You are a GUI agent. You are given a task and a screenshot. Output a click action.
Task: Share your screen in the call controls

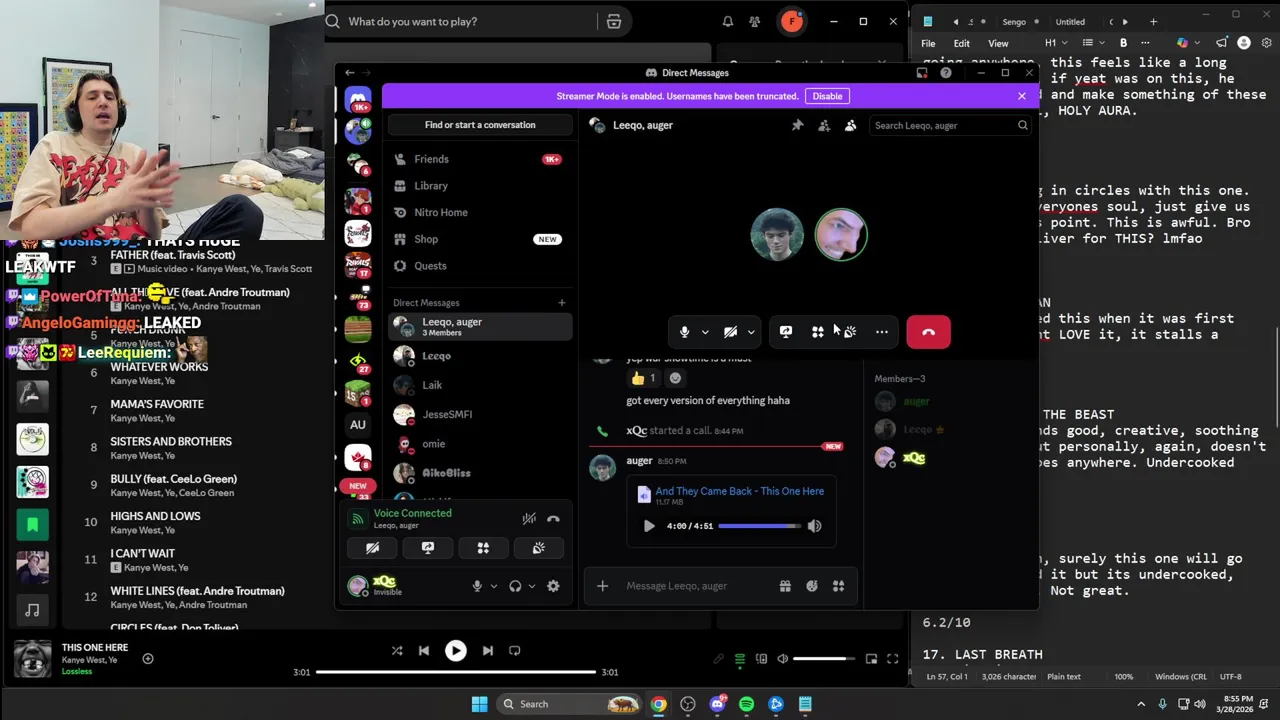pos(786,332)
